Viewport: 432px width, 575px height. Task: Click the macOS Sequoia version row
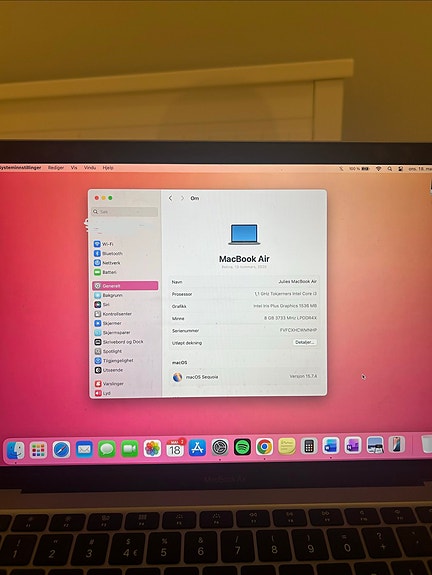pyautogui.click(x=244, y=377)
